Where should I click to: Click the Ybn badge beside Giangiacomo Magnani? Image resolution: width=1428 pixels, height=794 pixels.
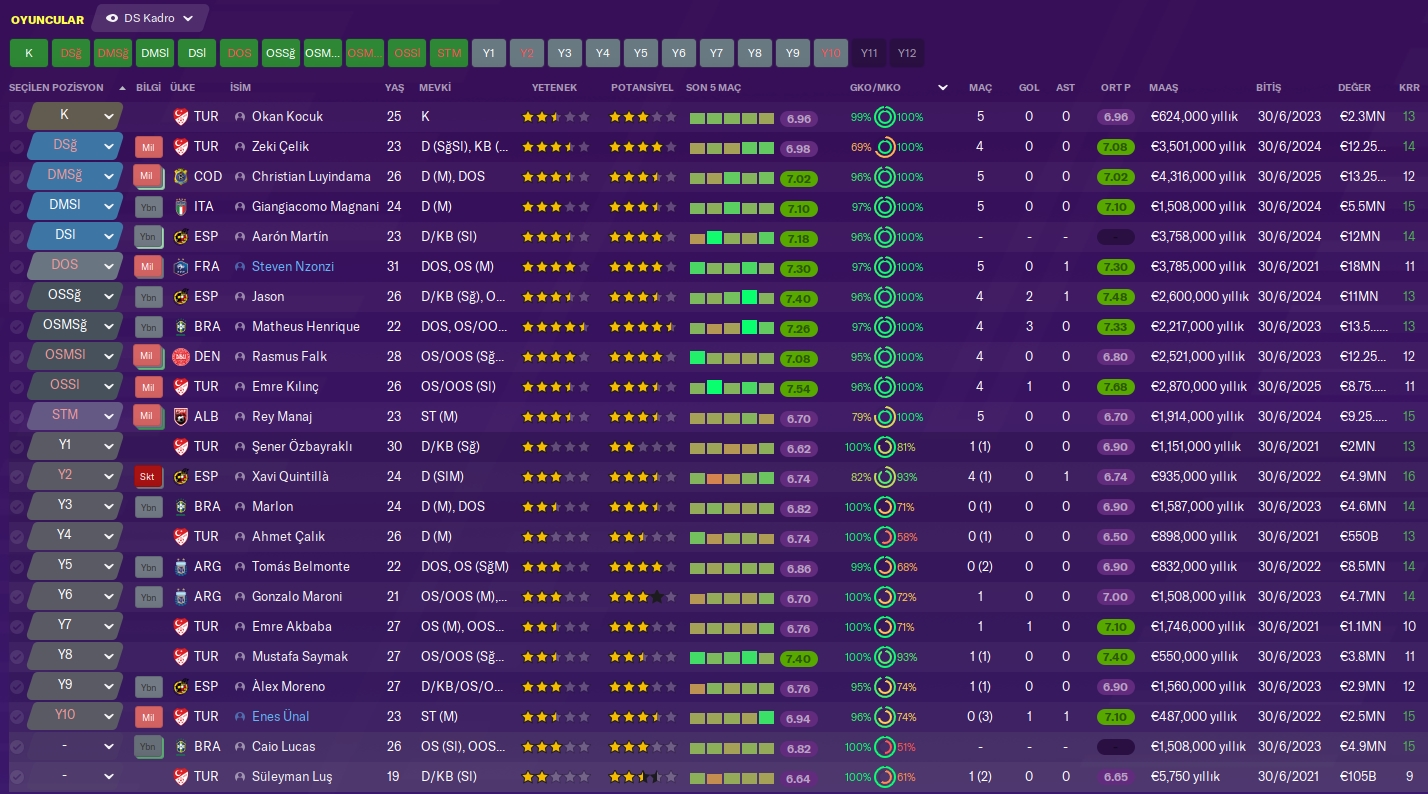point(148,207)
